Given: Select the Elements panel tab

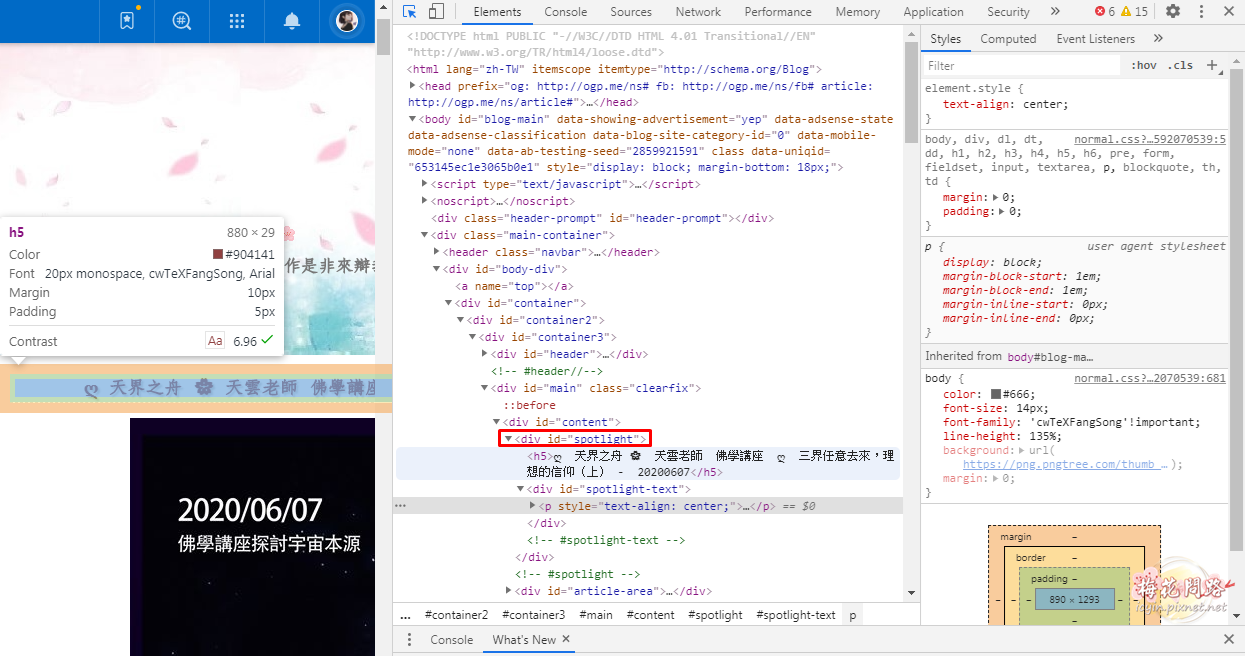Looking at the screenshot, I should click(497, 12).
